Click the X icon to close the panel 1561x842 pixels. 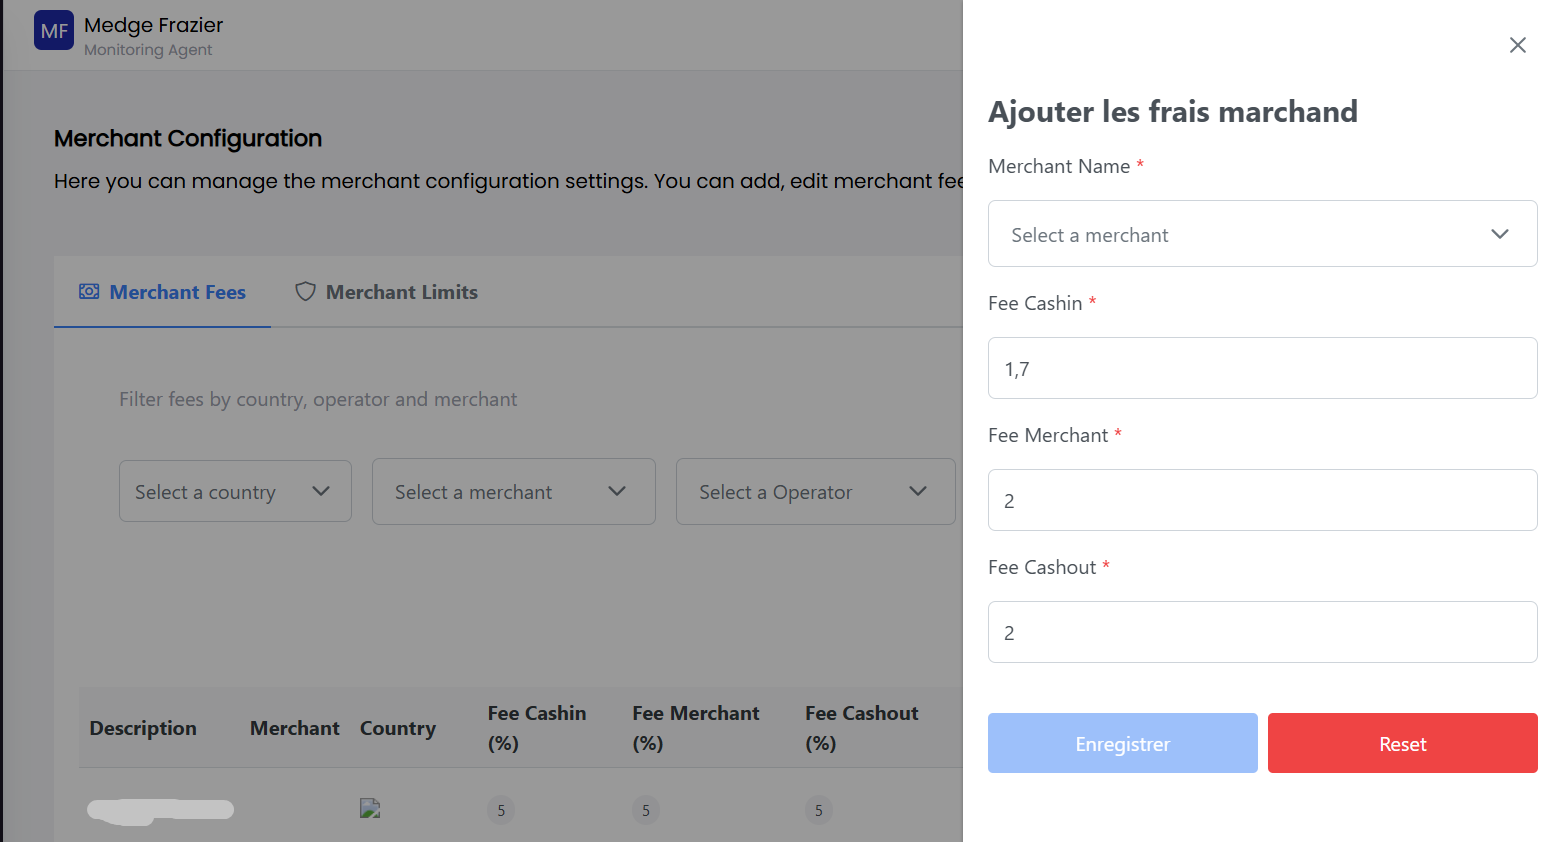point(1518,45)
